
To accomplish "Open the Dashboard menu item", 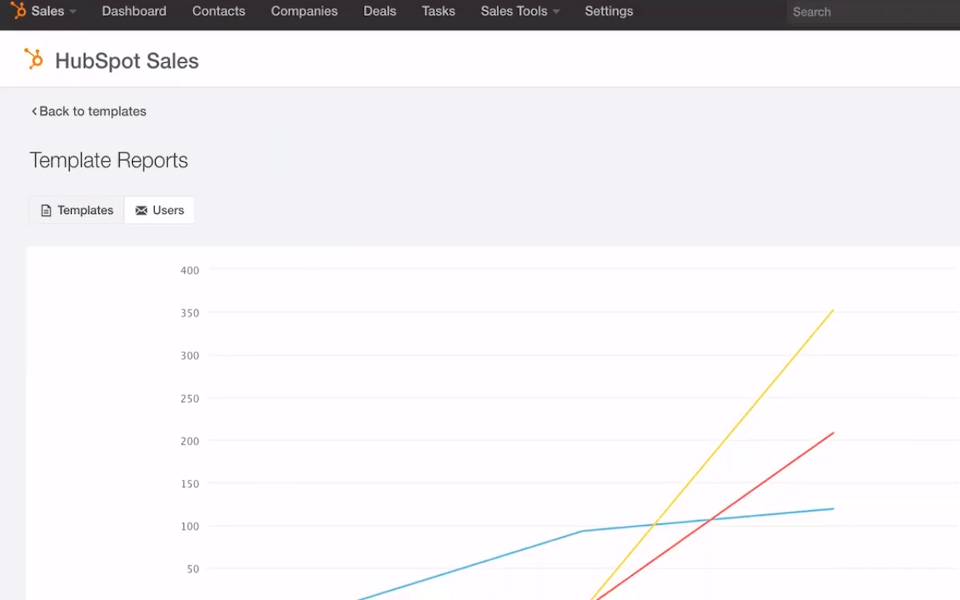I will (x=134, y=11).
